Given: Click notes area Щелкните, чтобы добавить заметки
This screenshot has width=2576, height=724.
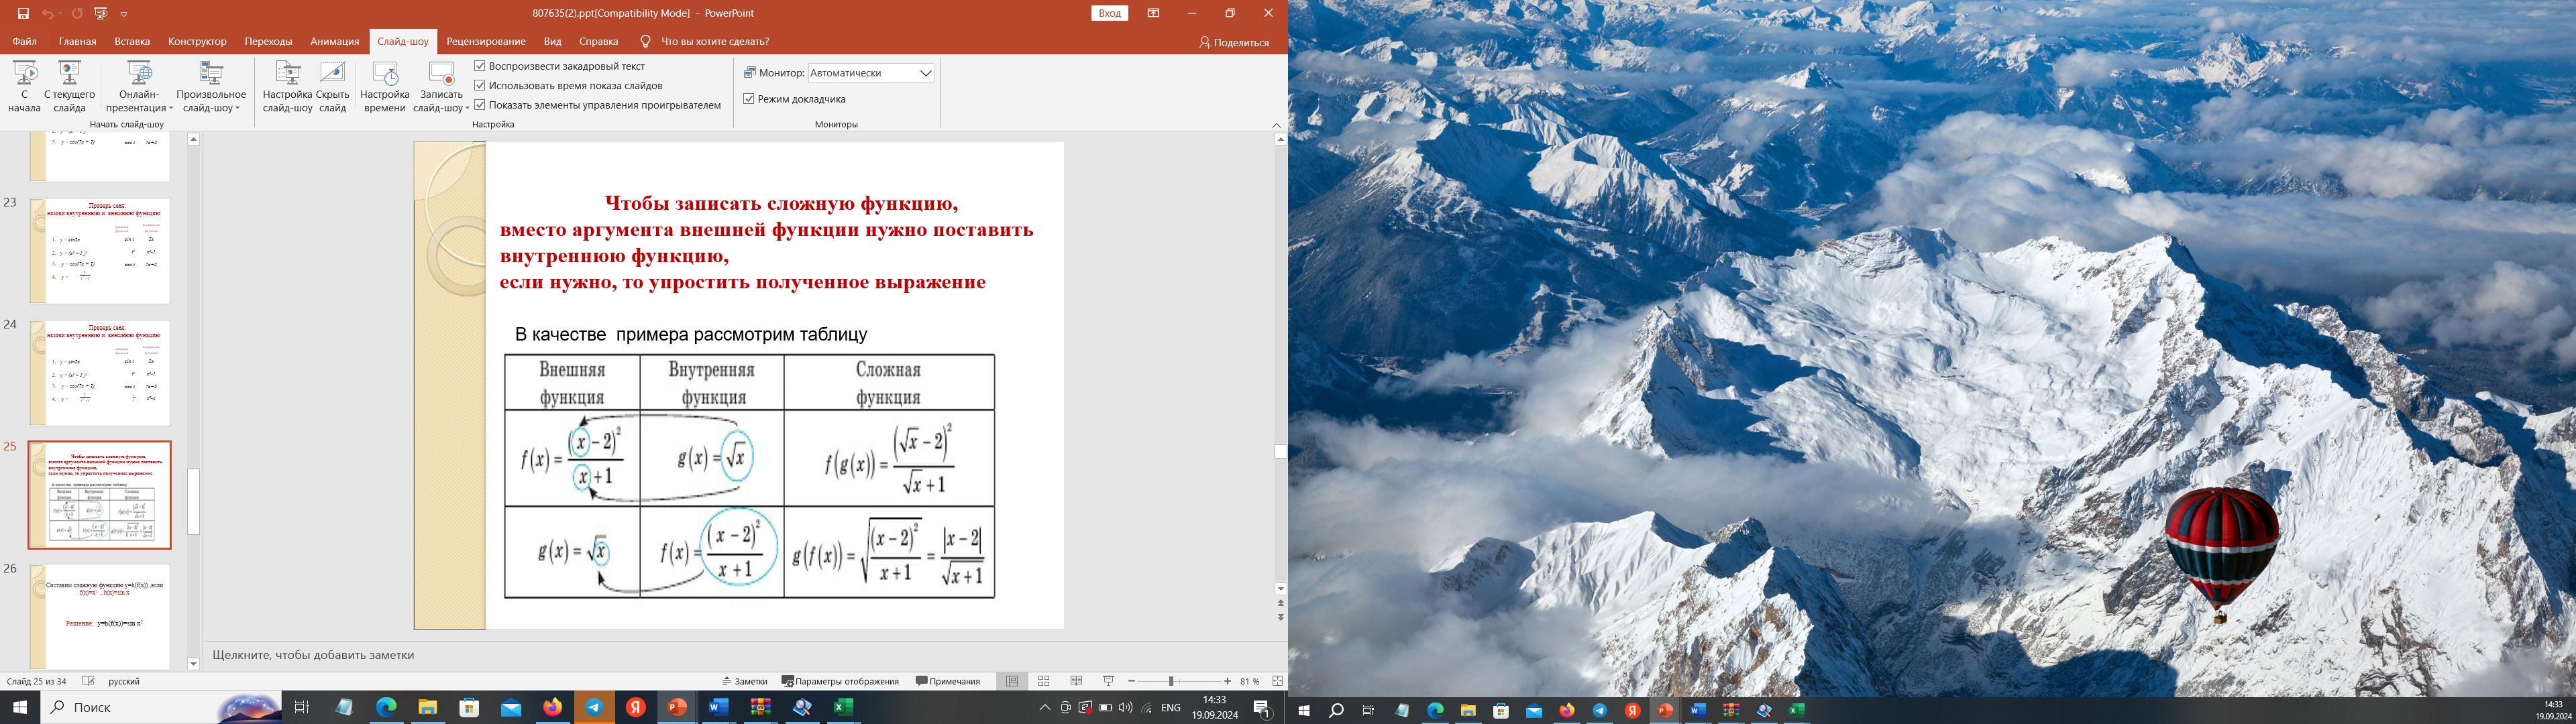Looking at the screenshot, I should click(x=313, y=655).
